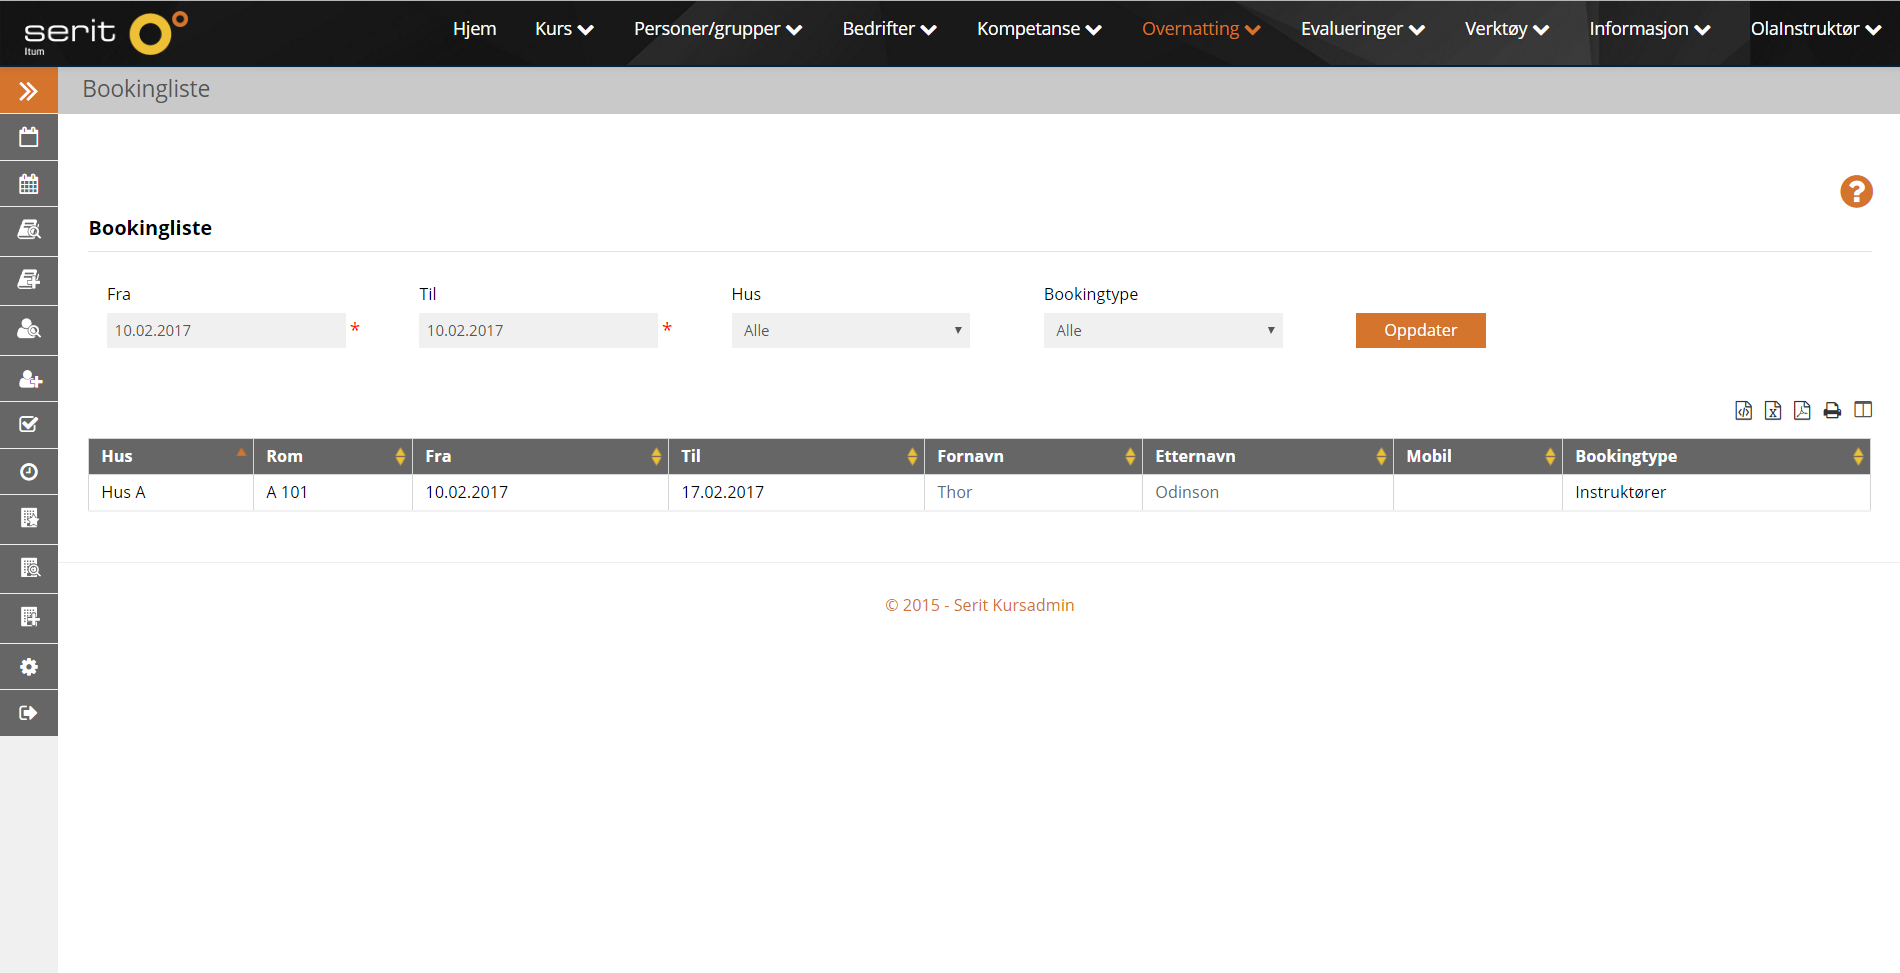Expand the OlaInstruktør user menu

coord(1815,29)
